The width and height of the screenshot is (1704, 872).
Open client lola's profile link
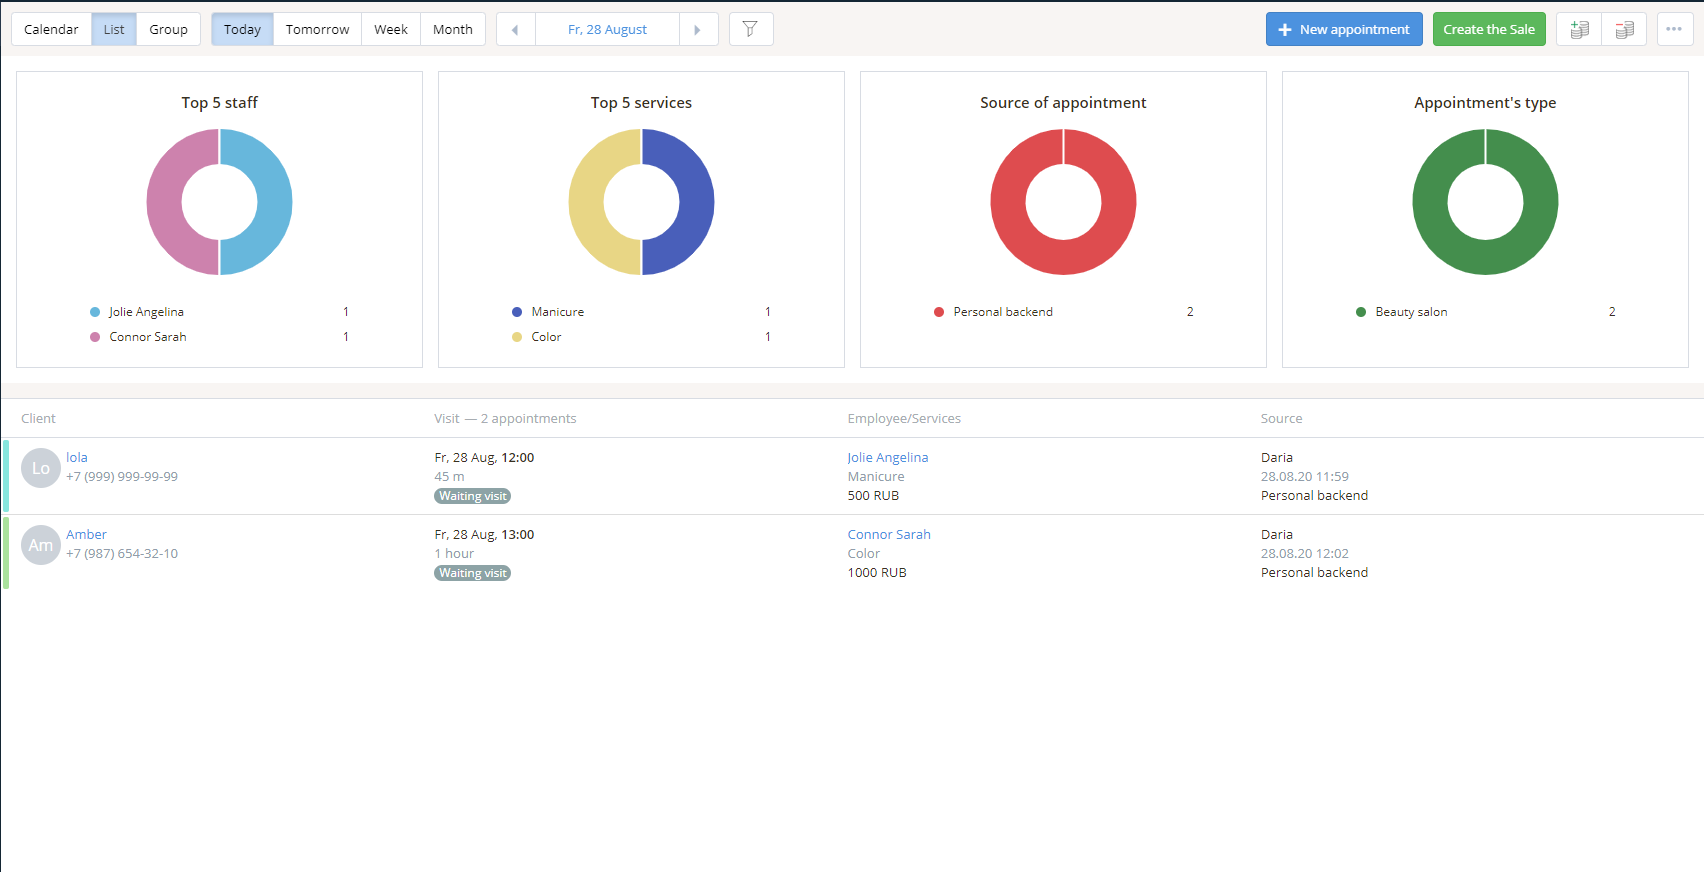(x=77, y=457)
